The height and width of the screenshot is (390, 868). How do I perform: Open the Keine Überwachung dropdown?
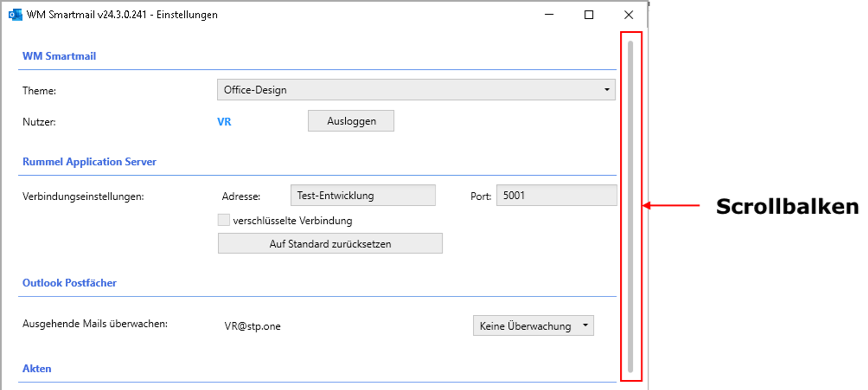pos(533,326)
